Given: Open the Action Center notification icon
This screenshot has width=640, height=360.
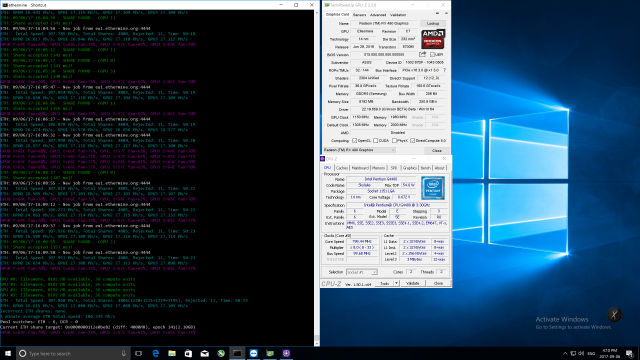Looking at the screenshot, I should [x=629, y=353].
